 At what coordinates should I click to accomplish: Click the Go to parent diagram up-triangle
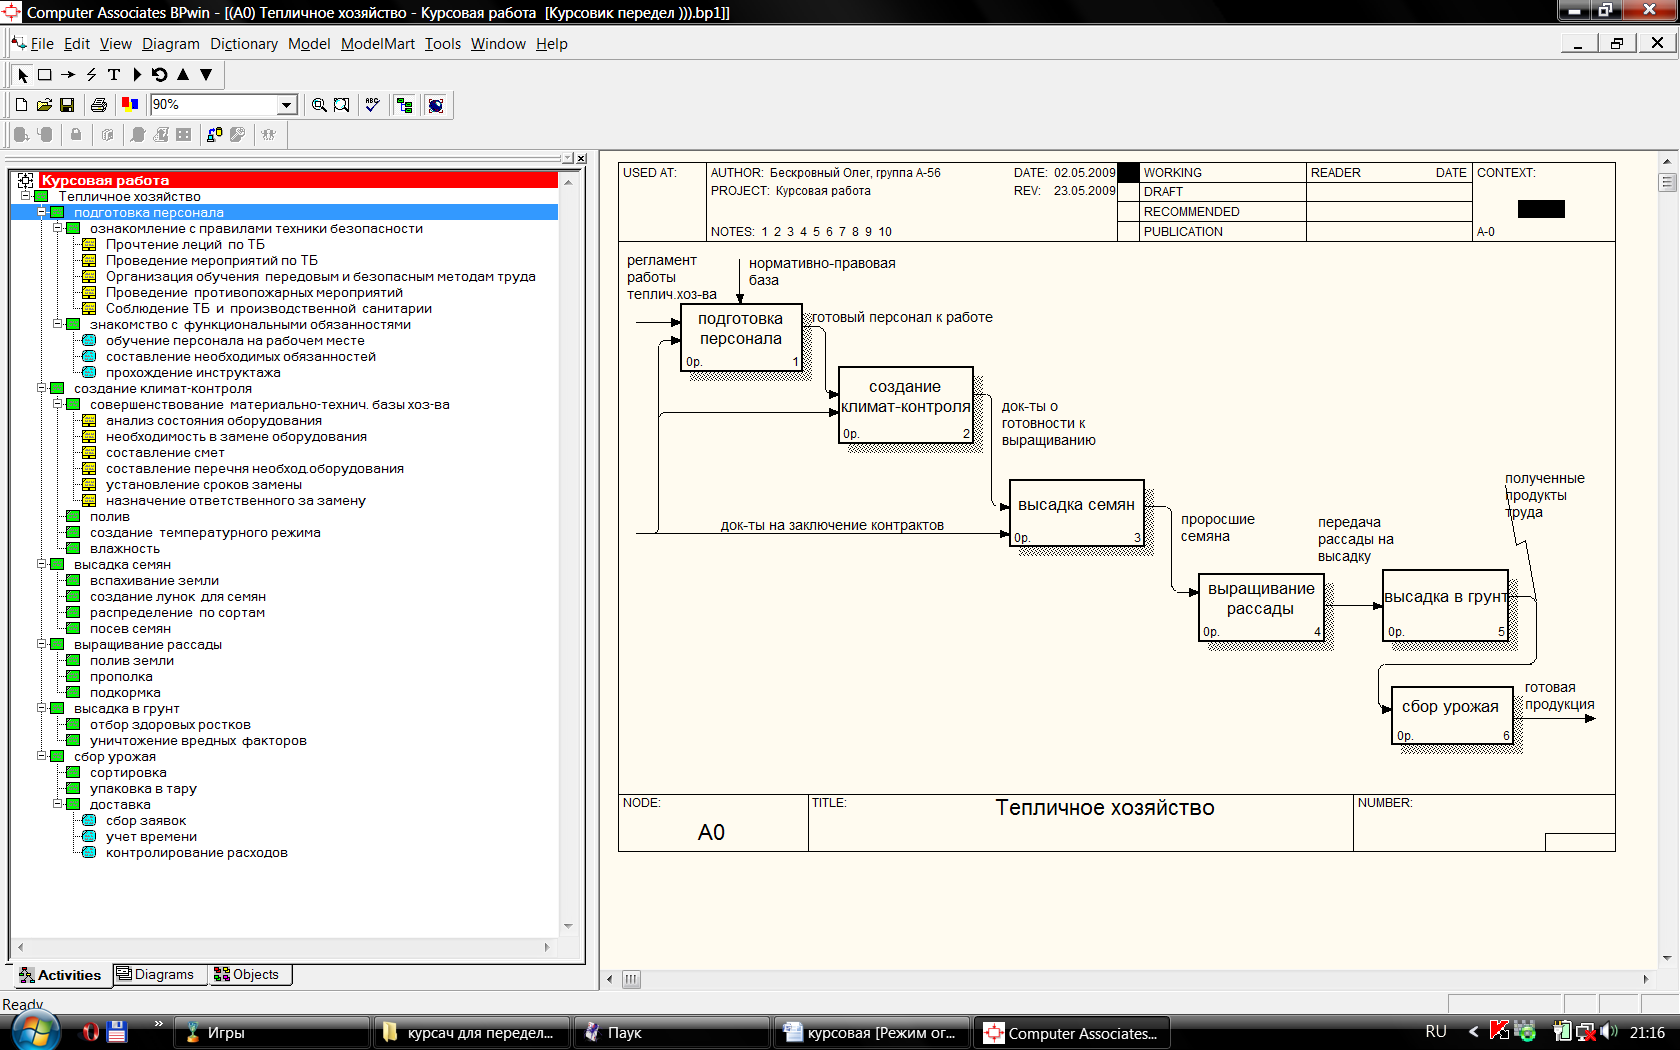point(183,75)
